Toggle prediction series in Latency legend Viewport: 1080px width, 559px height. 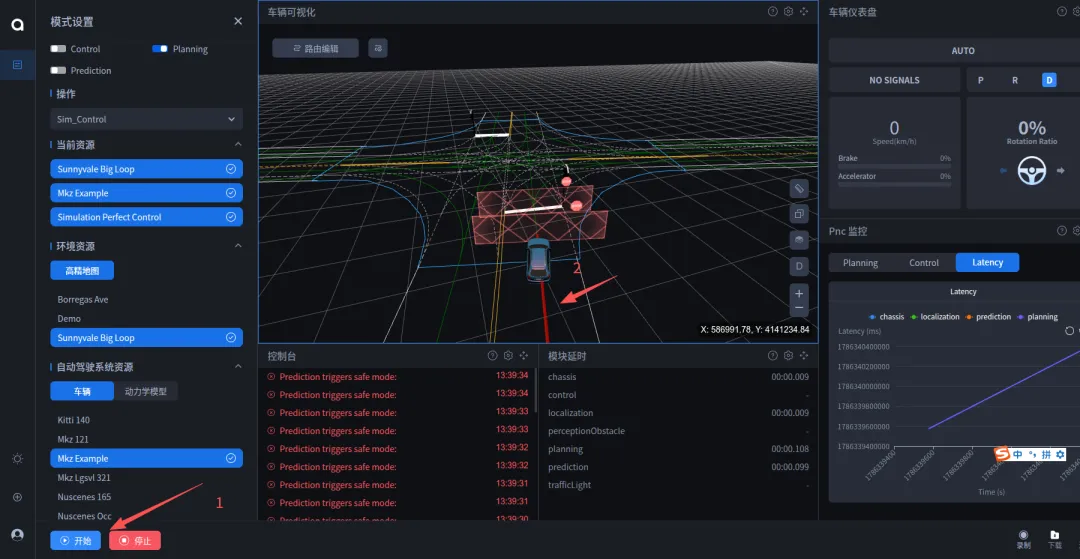tap(988, 317)
